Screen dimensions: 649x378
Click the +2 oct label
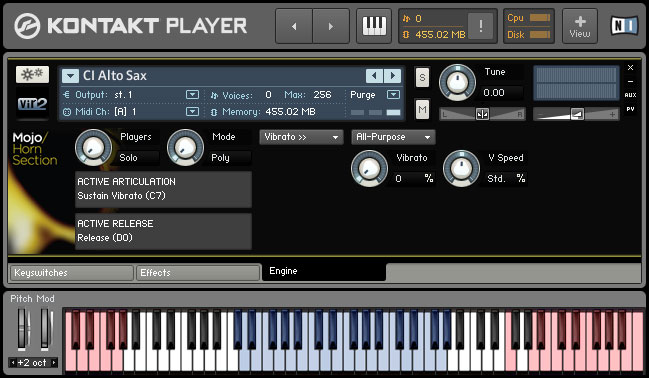click(x=32, y=363)
